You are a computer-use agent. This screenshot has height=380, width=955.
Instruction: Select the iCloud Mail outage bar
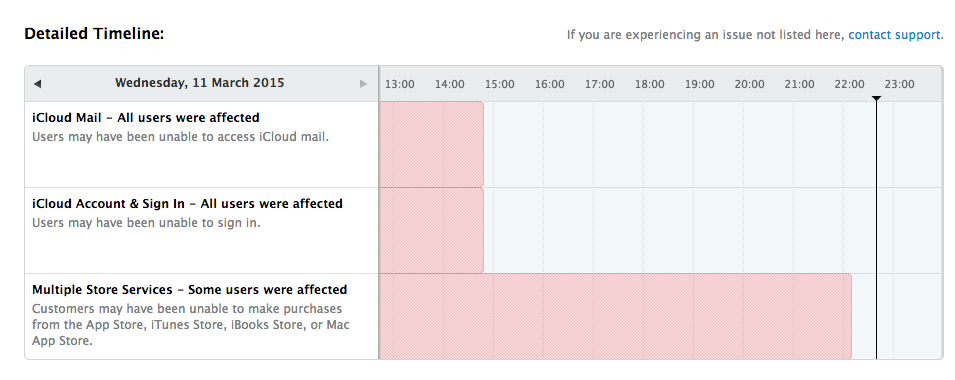tap(431, 144)
